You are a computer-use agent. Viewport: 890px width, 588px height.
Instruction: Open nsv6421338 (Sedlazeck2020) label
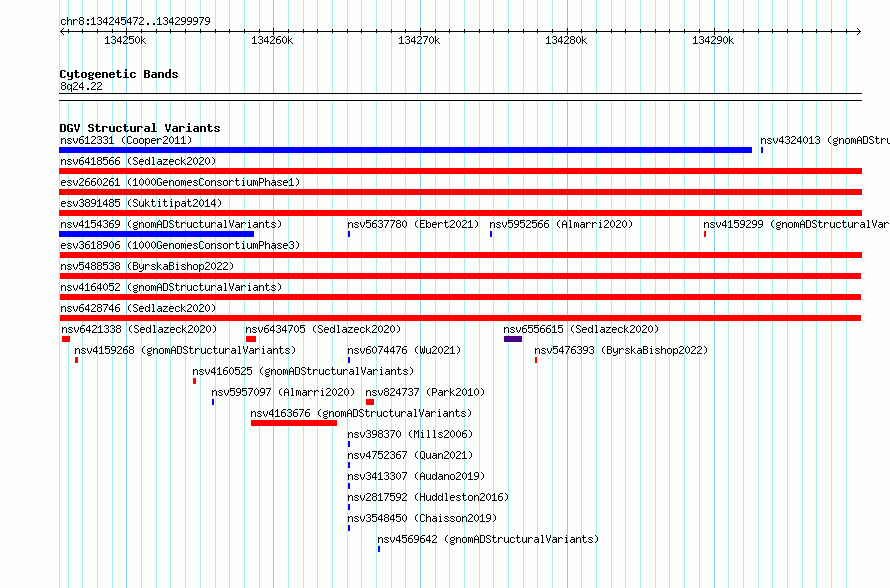pyautogui.click(x=139, y=329)
